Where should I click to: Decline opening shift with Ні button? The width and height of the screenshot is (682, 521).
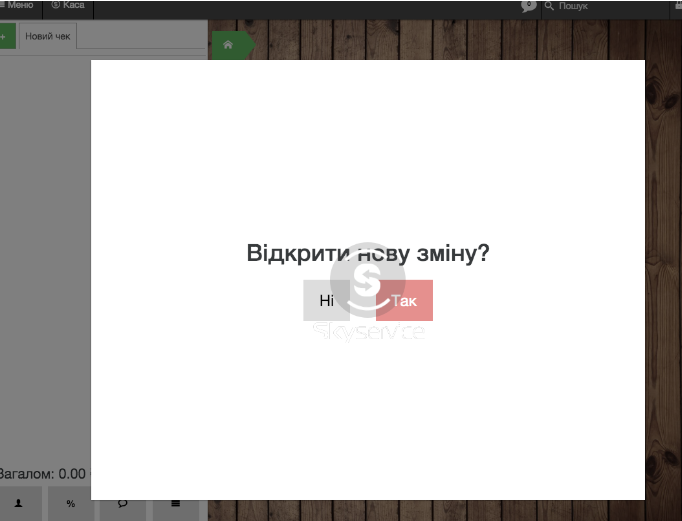(326, 301)
